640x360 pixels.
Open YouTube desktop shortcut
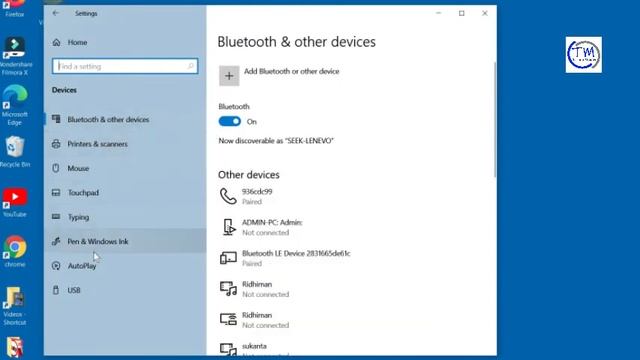15,202
